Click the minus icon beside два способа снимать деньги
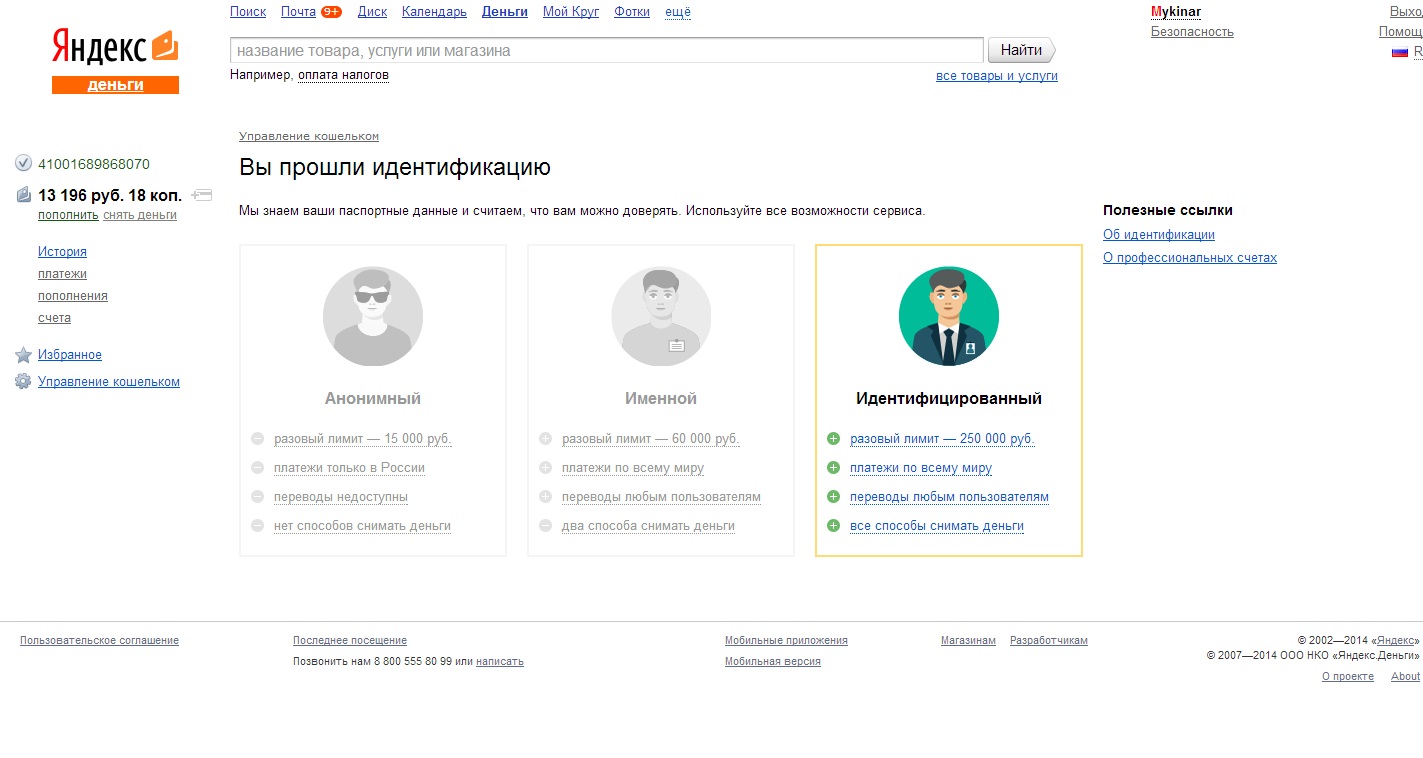The height and width of the screenshot is (758, 1423). pos(545,526)
